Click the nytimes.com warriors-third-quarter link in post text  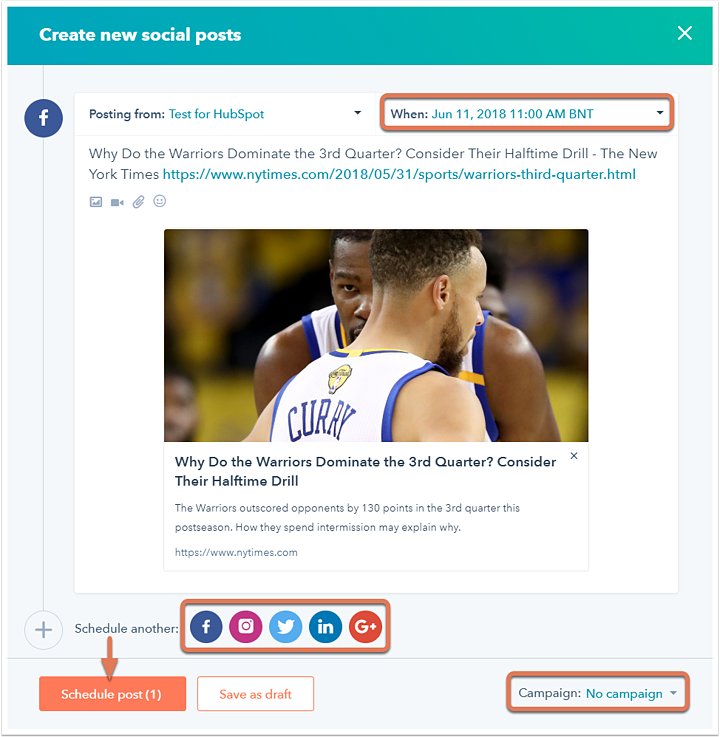point(399,174)
